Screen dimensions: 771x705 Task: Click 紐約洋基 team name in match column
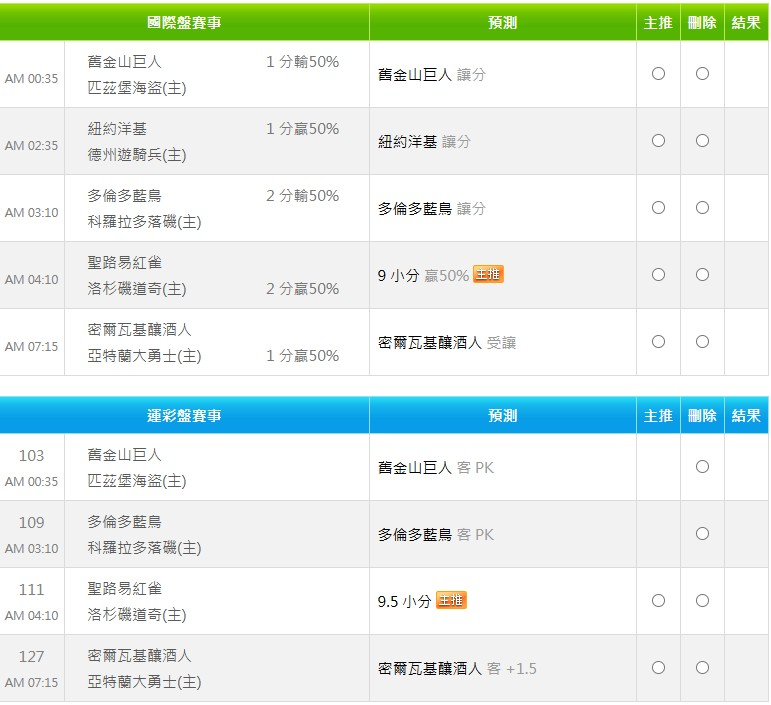[117, 129]
